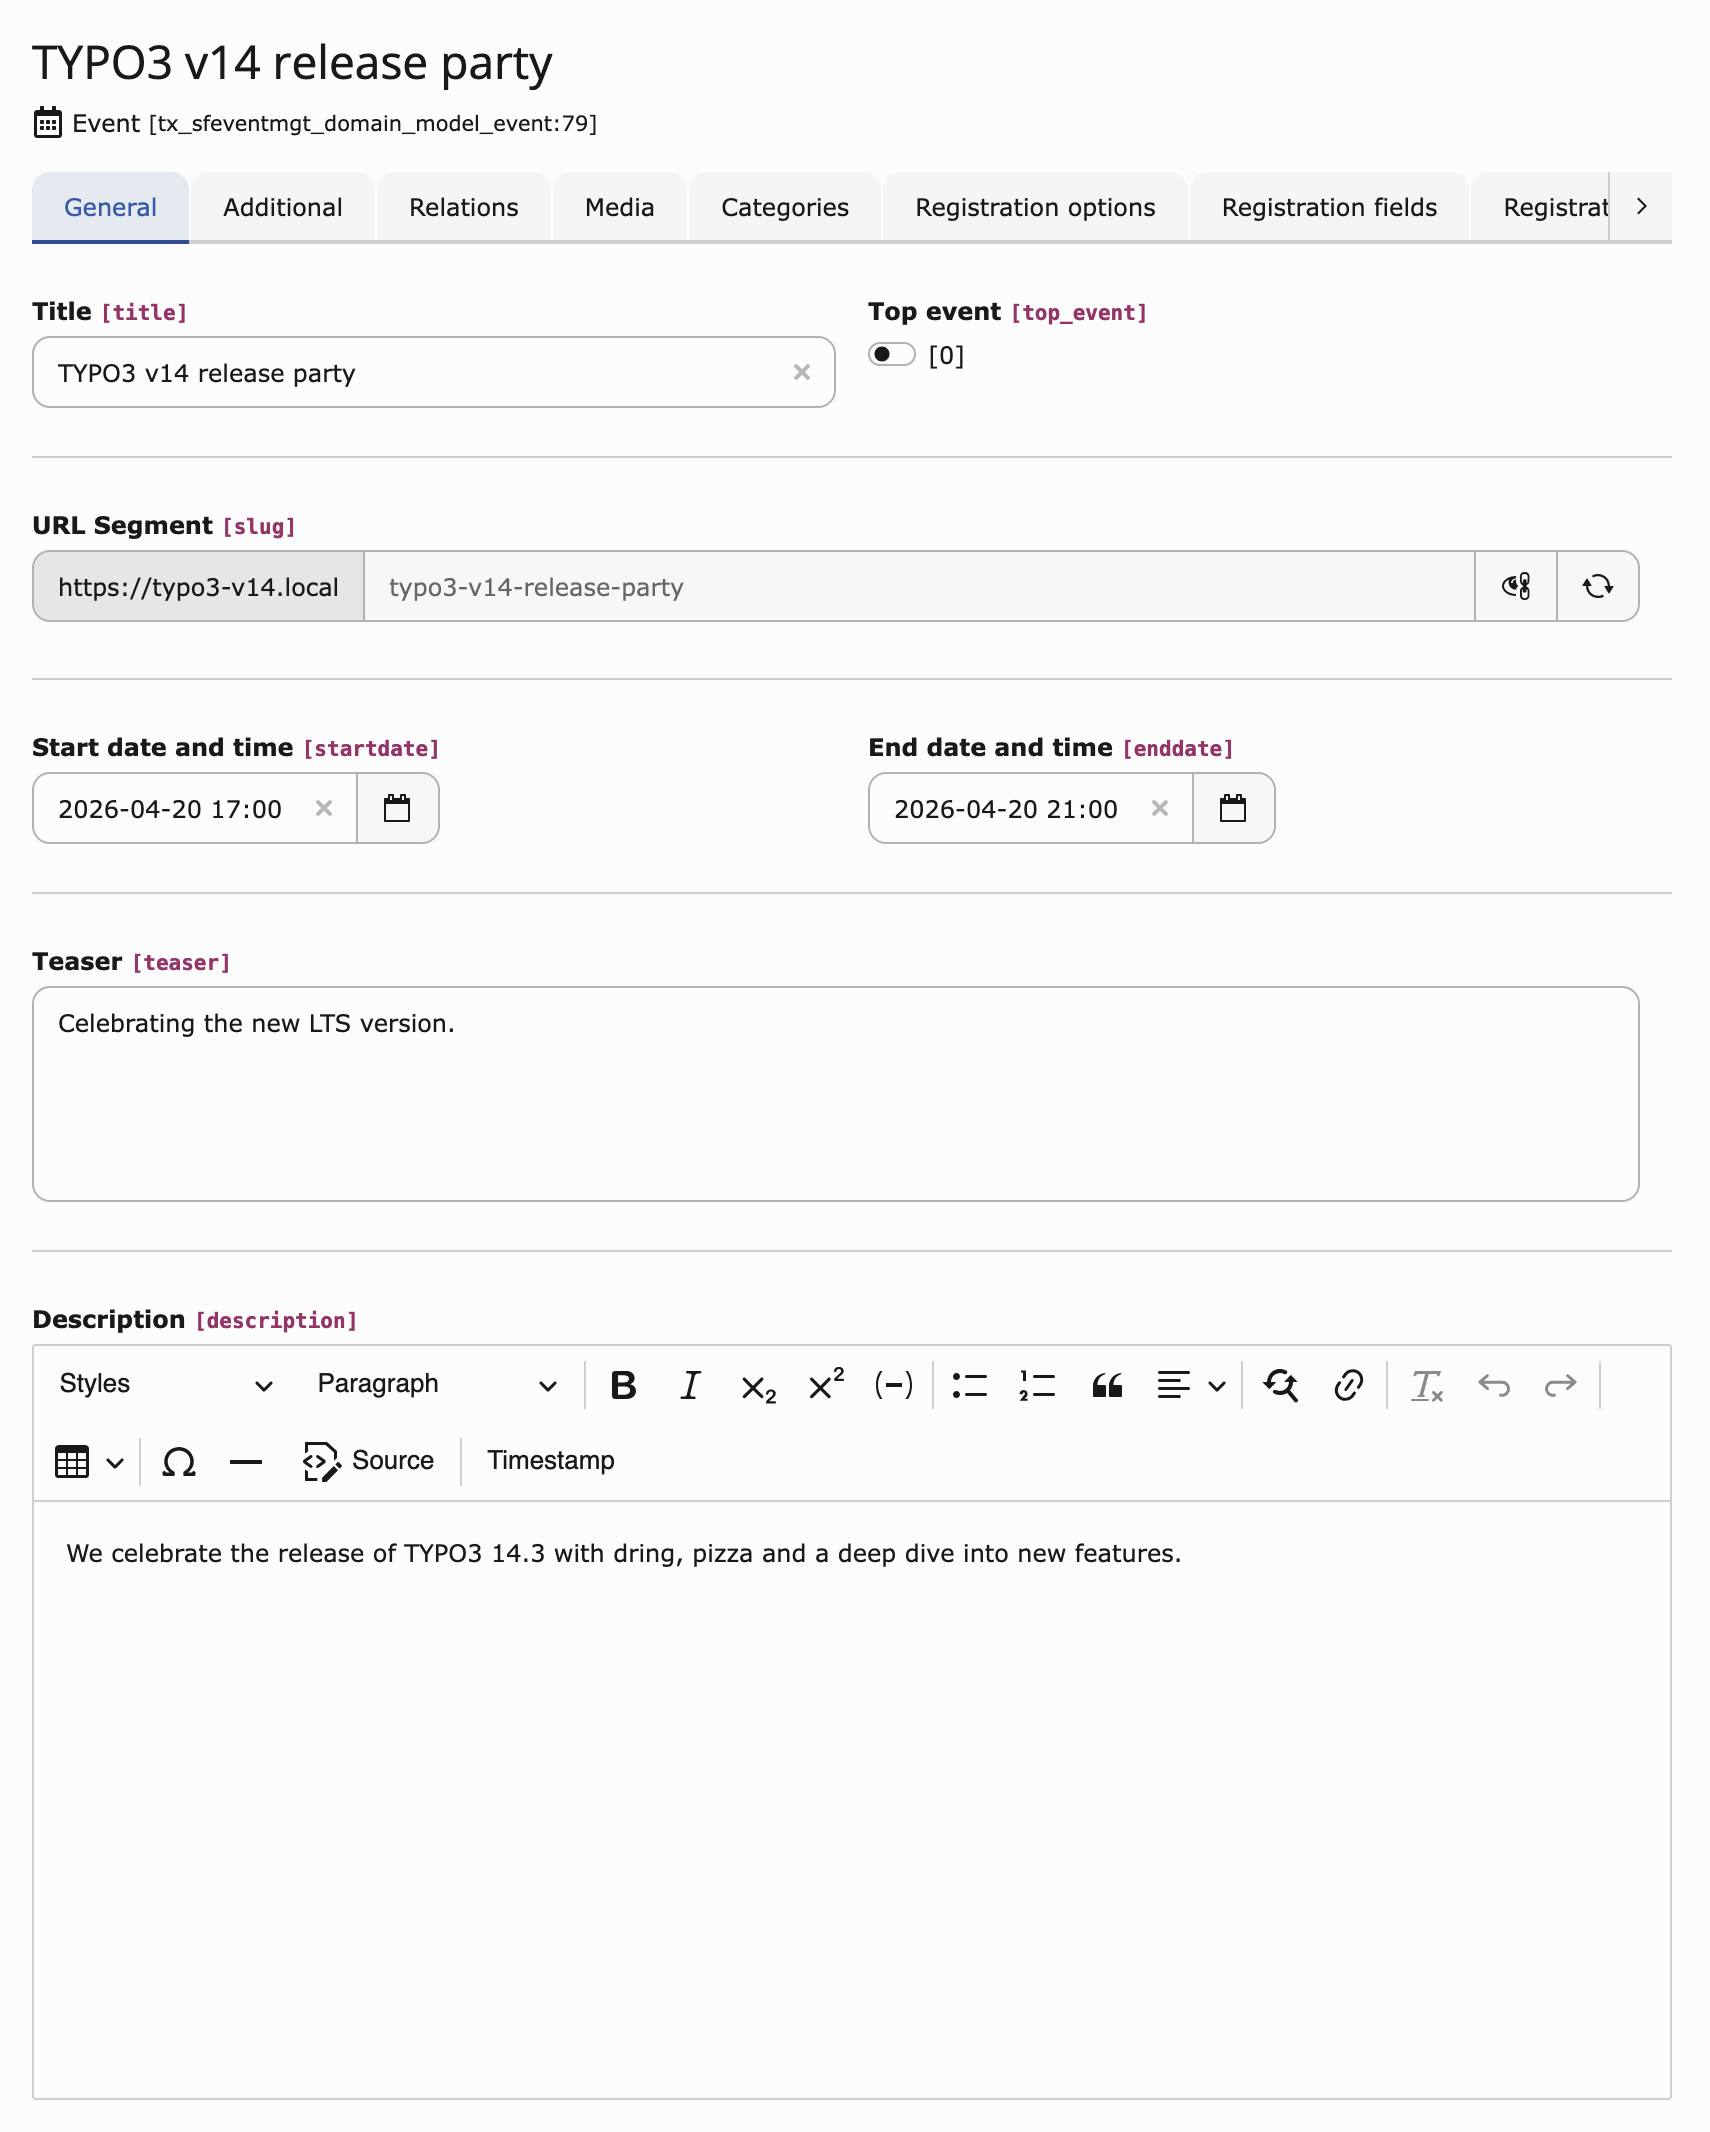The width and height of the screenshot is (1710, 2132).
Task: Insert special character with omega icon
Action: click(x=179, y=1462)
